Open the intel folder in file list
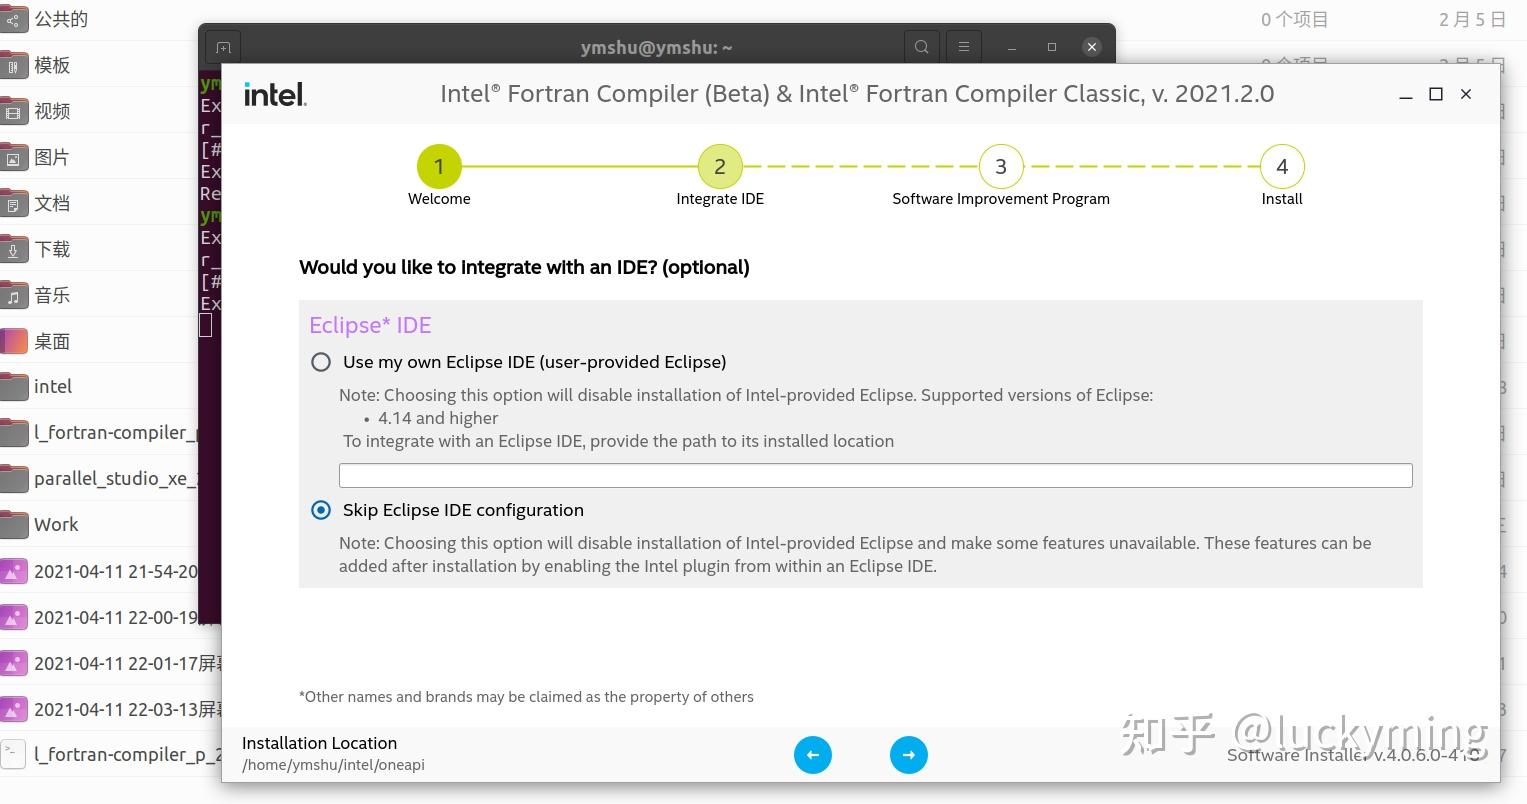 click(53, 387)
